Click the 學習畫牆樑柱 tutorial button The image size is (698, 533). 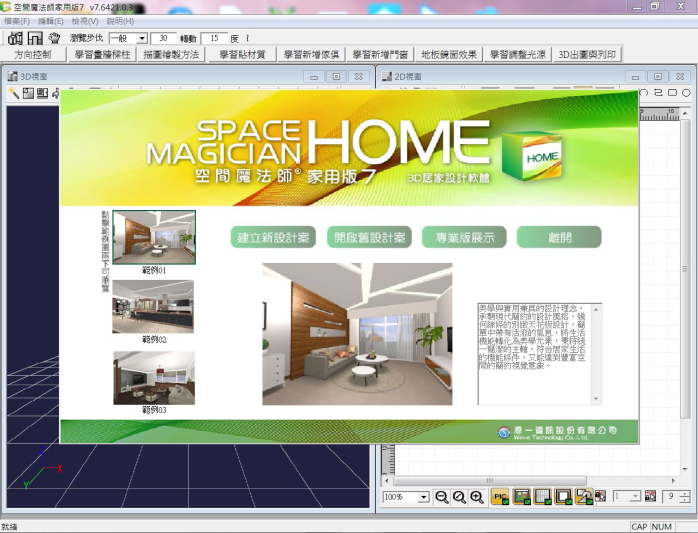pos(102,54)
